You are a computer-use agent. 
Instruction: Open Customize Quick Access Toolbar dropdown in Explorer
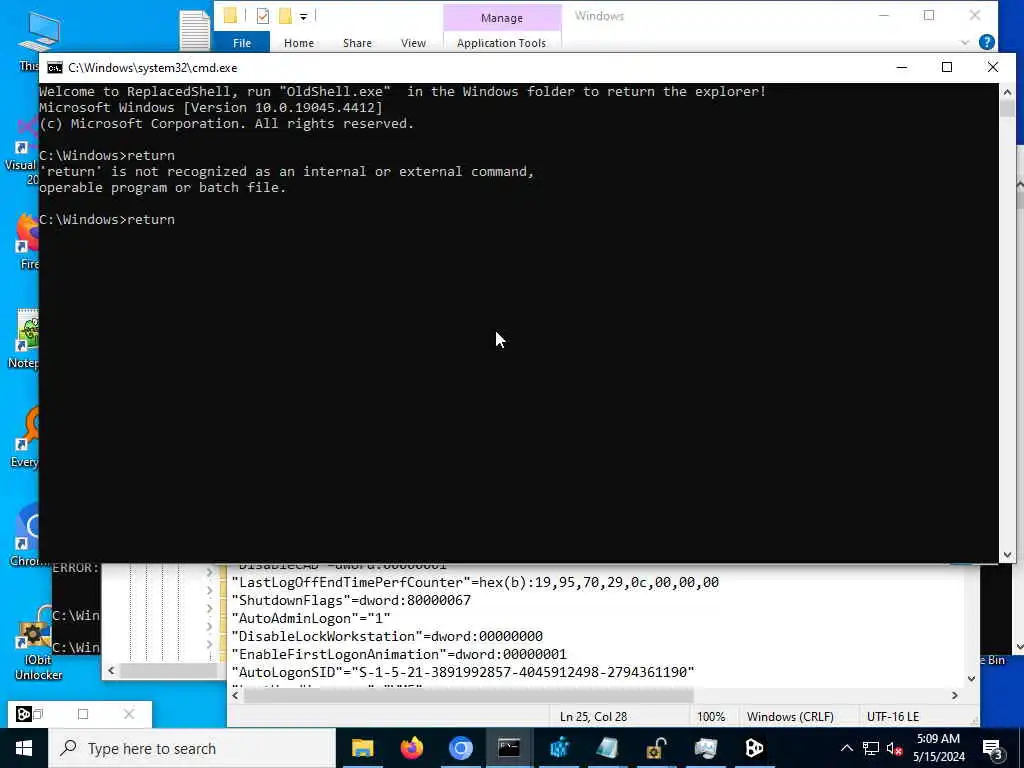tap(304, 16)
